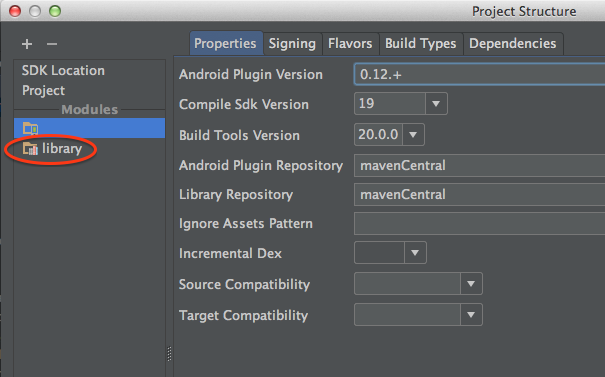Viewport: 605px width, 377px height.
Task: Switch to the Signing tab
Action: click(x=292, y=44)
